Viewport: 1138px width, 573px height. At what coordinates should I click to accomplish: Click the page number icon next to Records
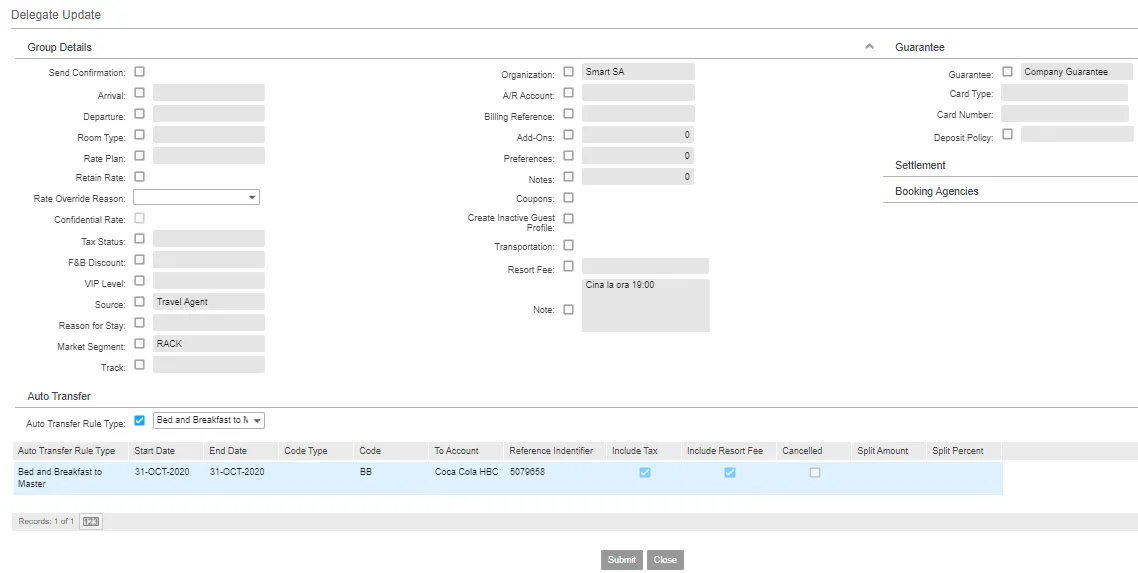tap(91, 522)
